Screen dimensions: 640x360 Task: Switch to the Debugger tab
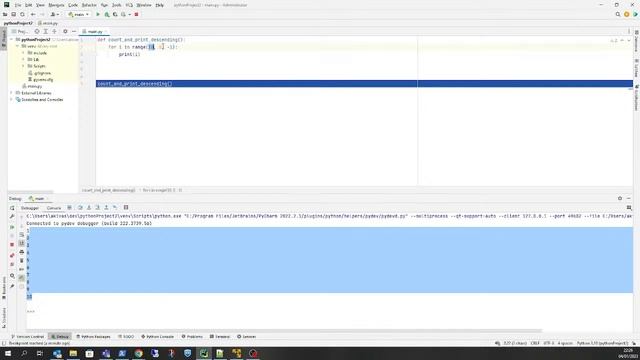[x=30, y=208]
